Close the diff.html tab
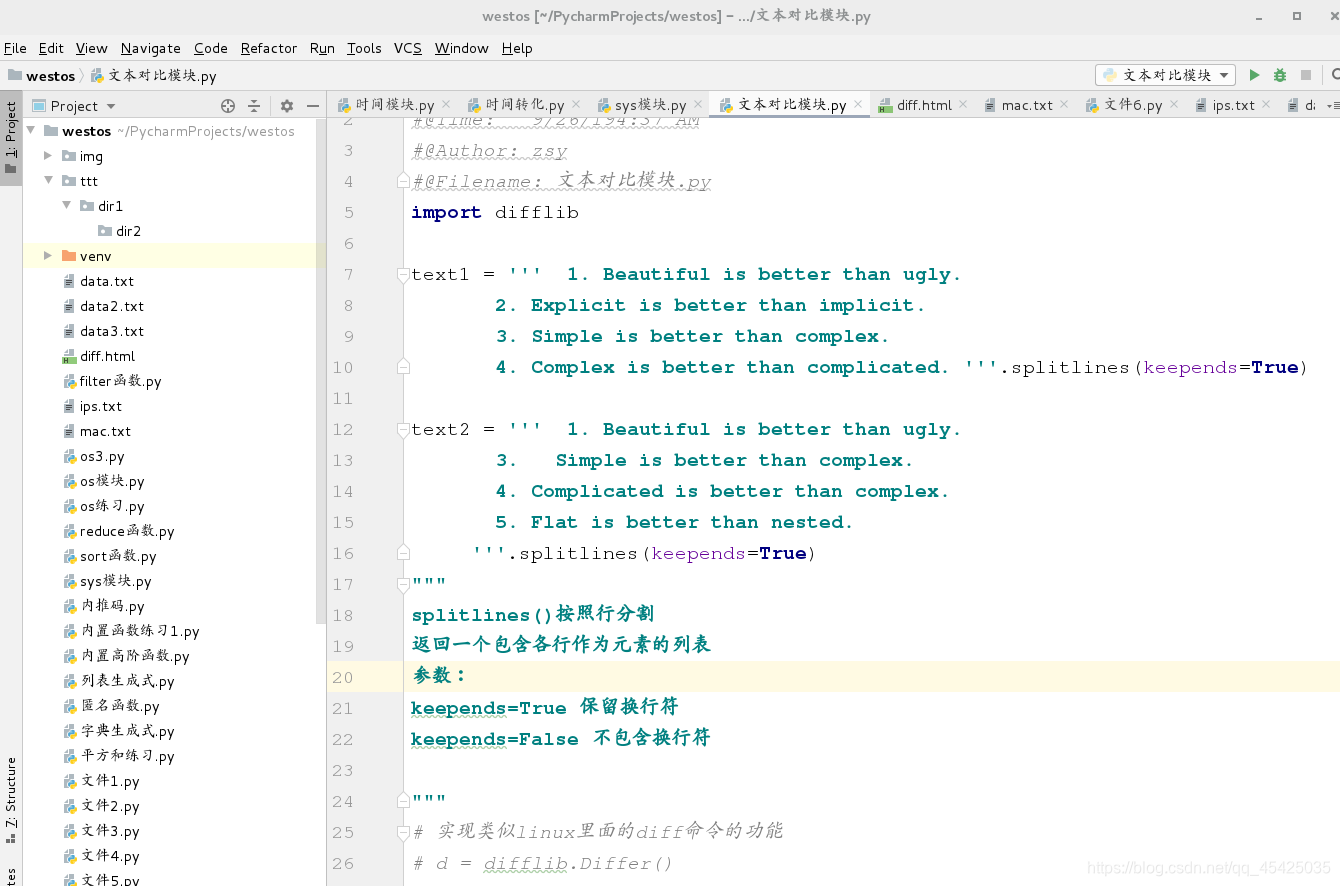Viewport: 1340px width, 886px height. pyautogui.click(x=963, y=104)
